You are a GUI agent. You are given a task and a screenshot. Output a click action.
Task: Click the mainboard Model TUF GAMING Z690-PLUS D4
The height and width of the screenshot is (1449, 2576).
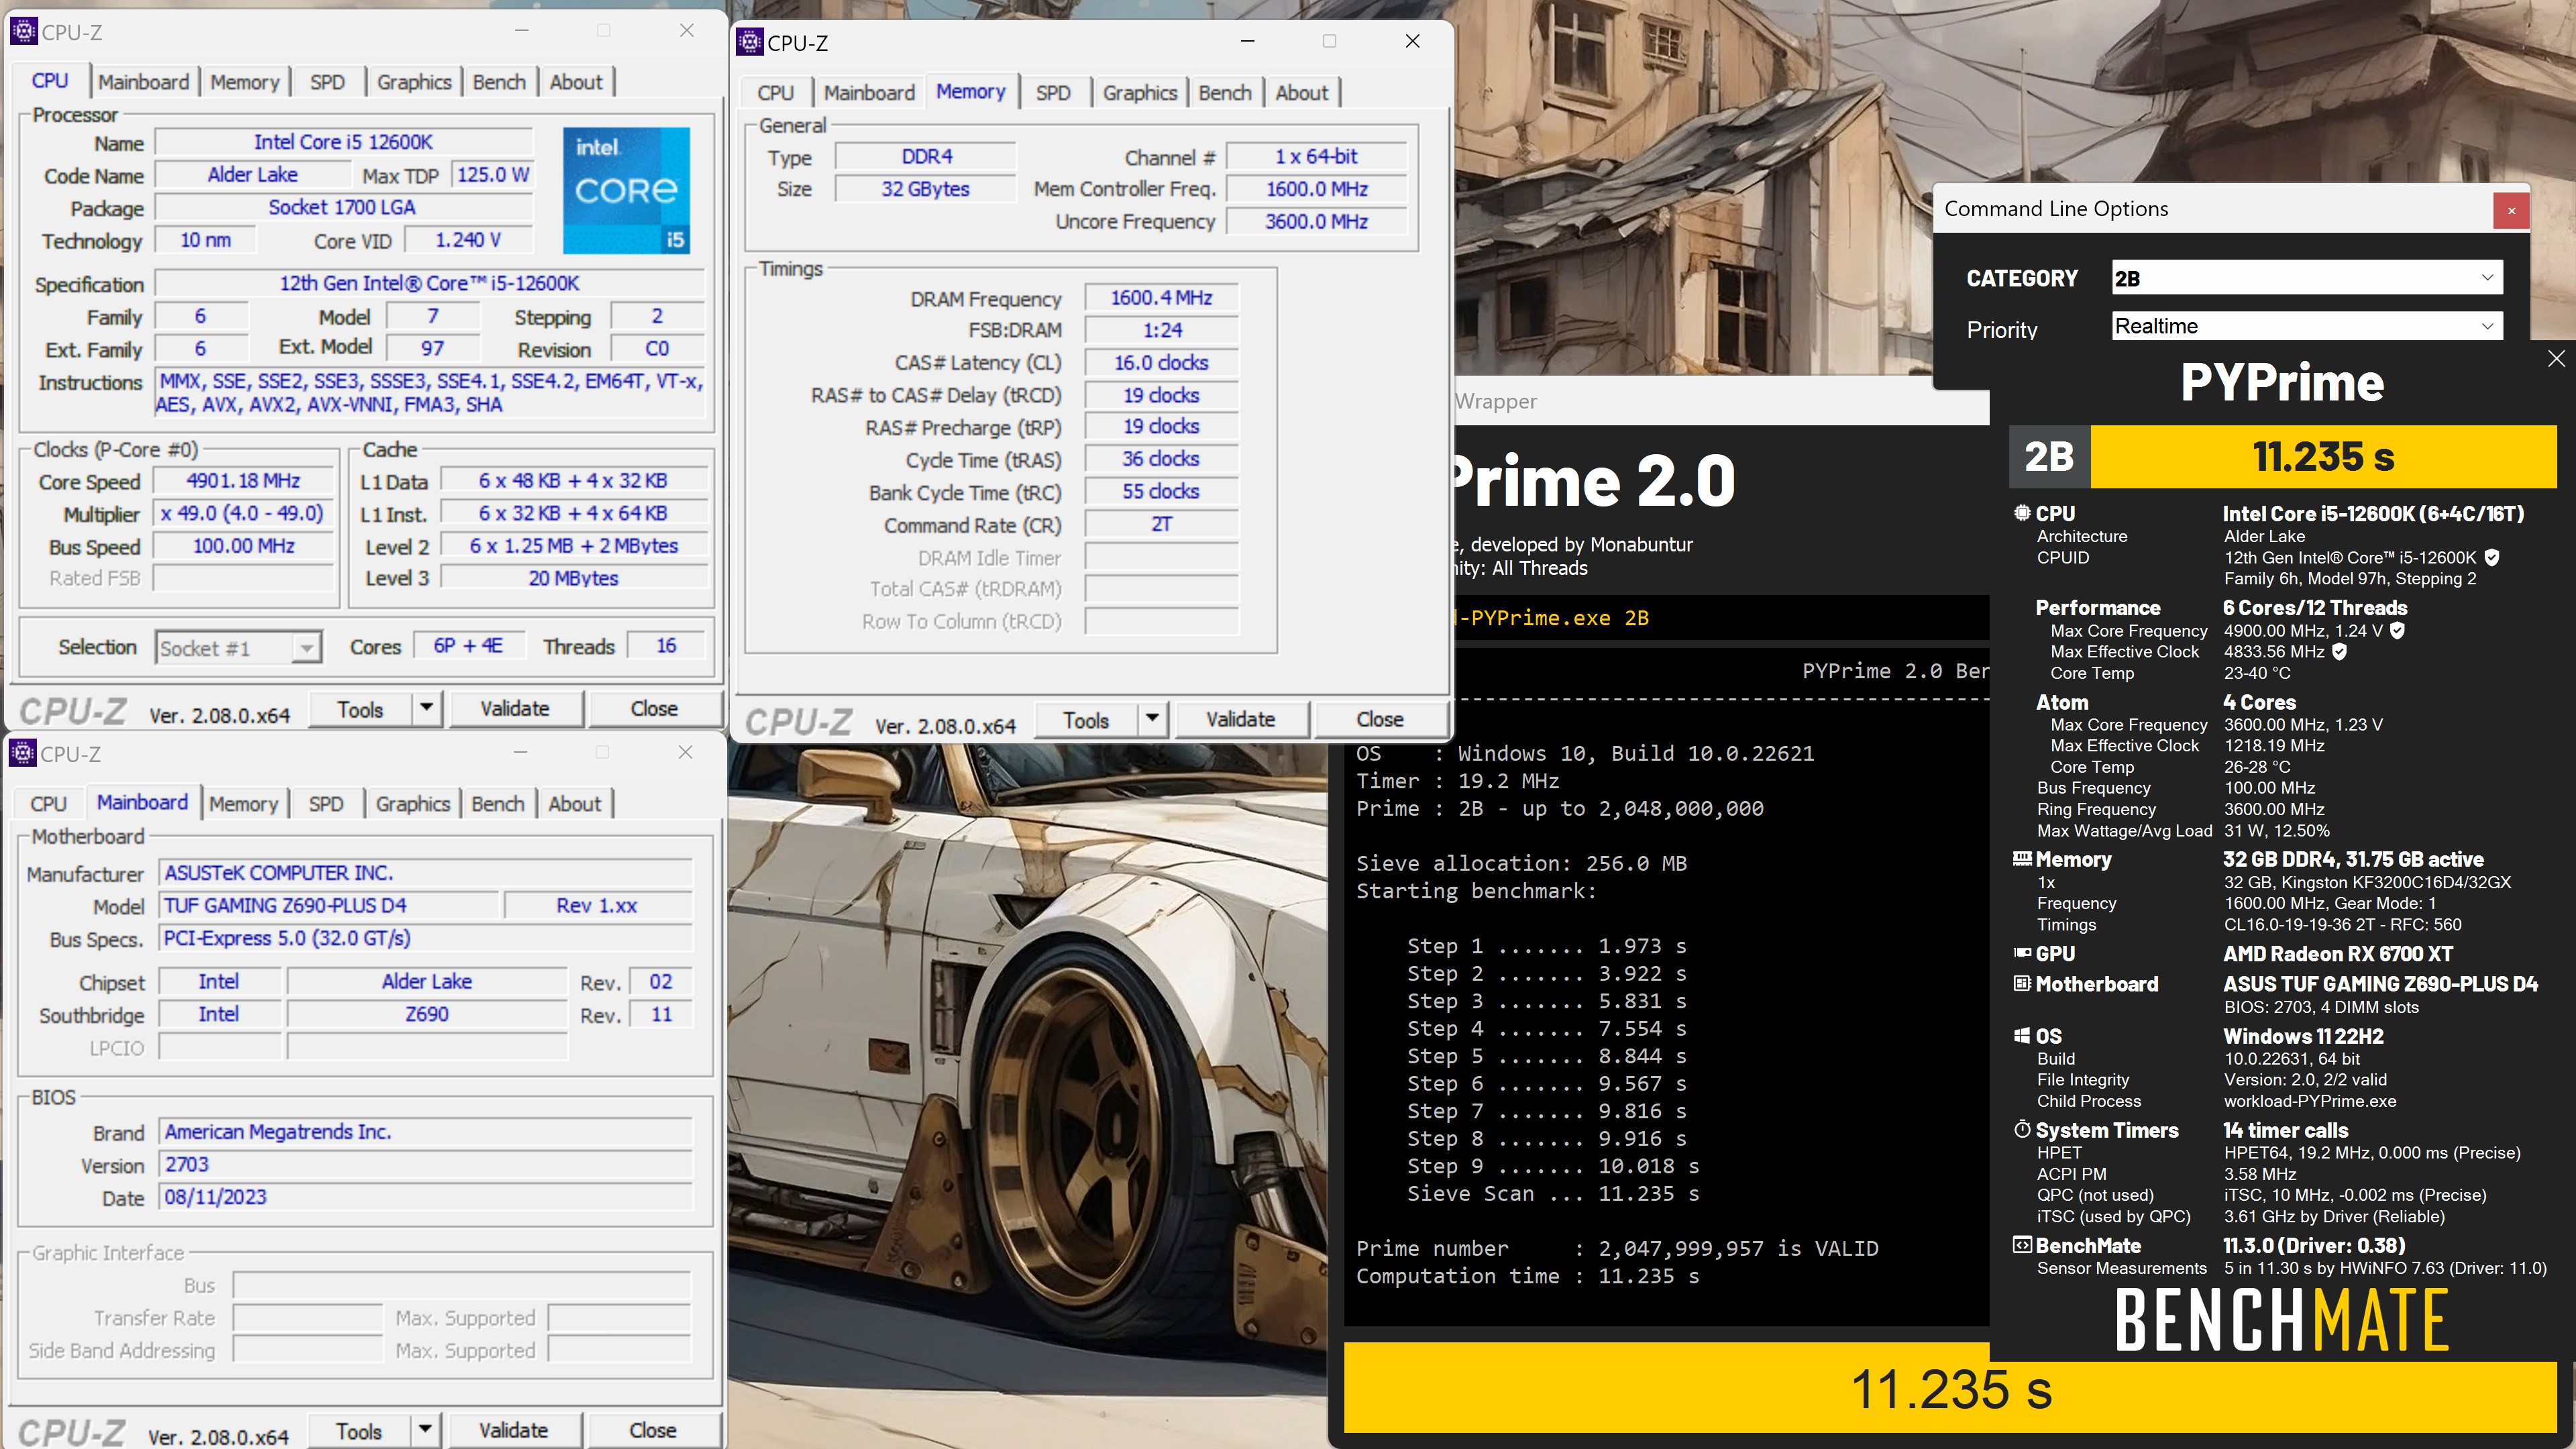329,906
